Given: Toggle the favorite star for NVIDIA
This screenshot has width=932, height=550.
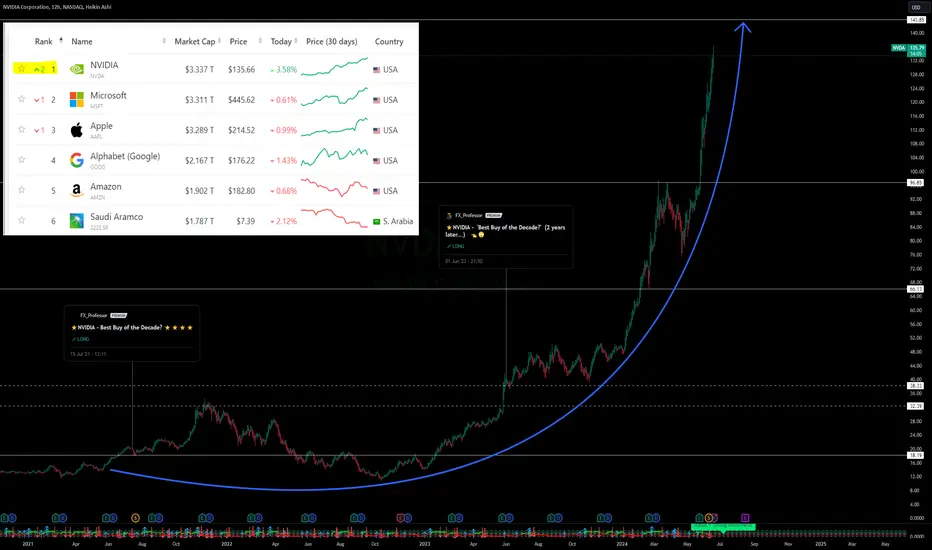Looking at the screenshot, I should pyautogui.click(x=21, y=69).
